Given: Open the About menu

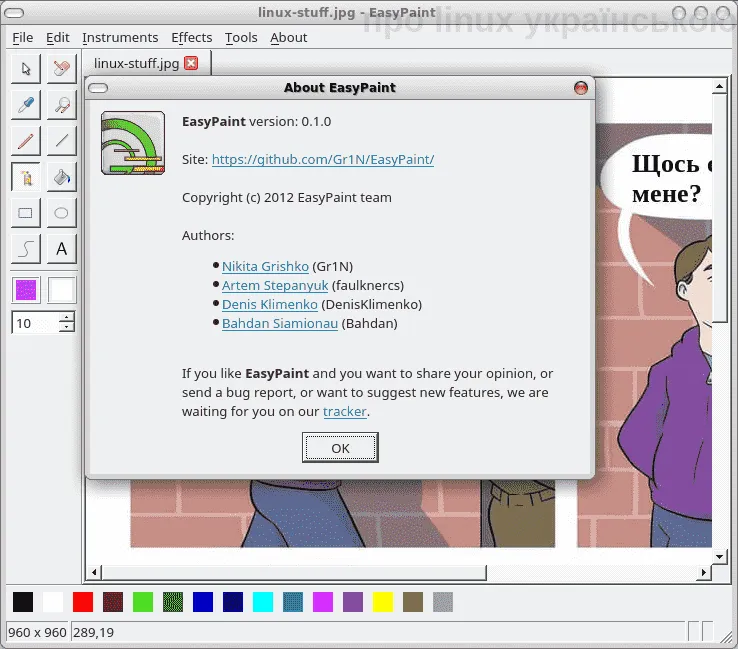Looking at the screenshot, I should point(289,38).
